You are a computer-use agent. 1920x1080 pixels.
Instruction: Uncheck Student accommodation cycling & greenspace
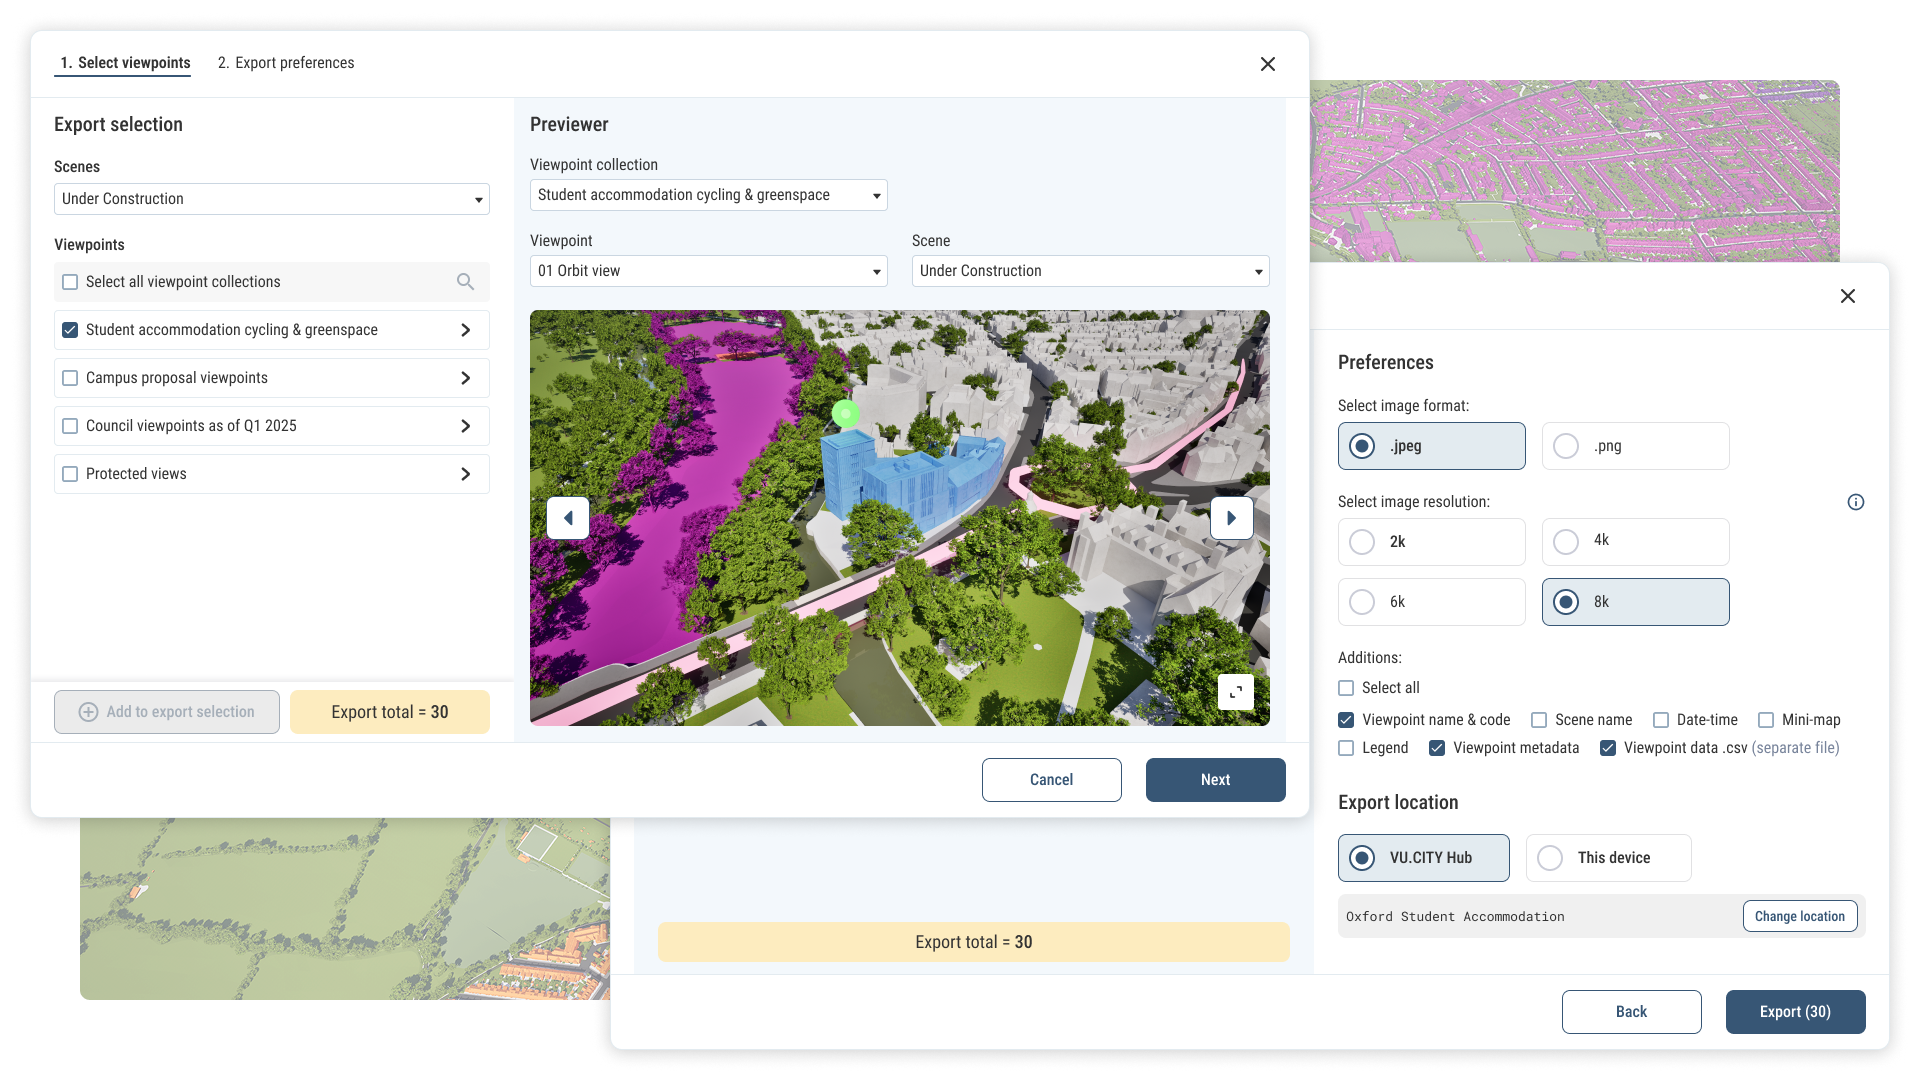click(70, 330)
